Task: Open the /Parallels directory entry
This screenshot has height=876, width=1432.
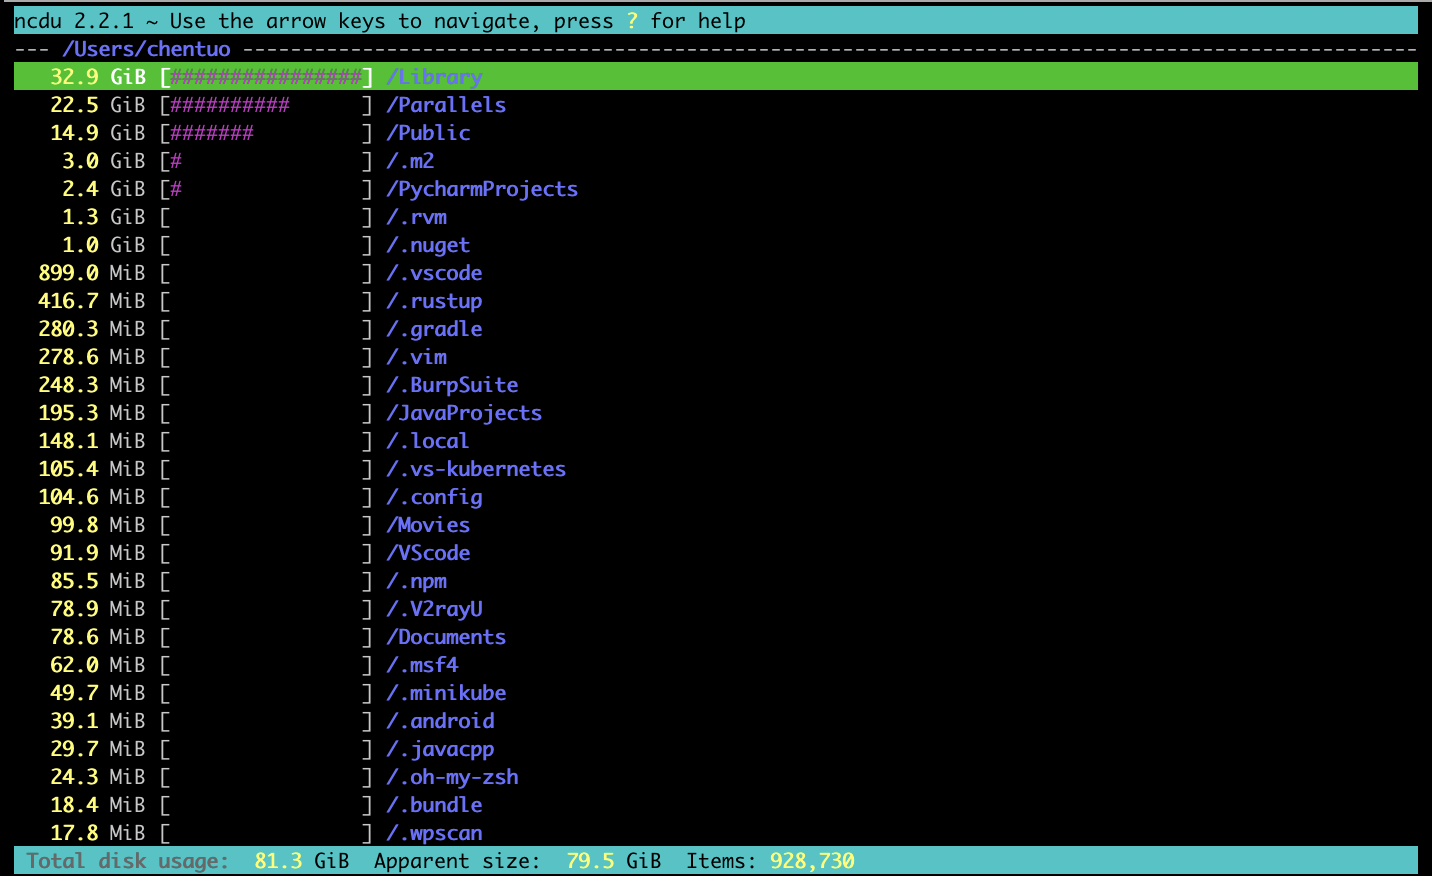Action: [446, 105]
